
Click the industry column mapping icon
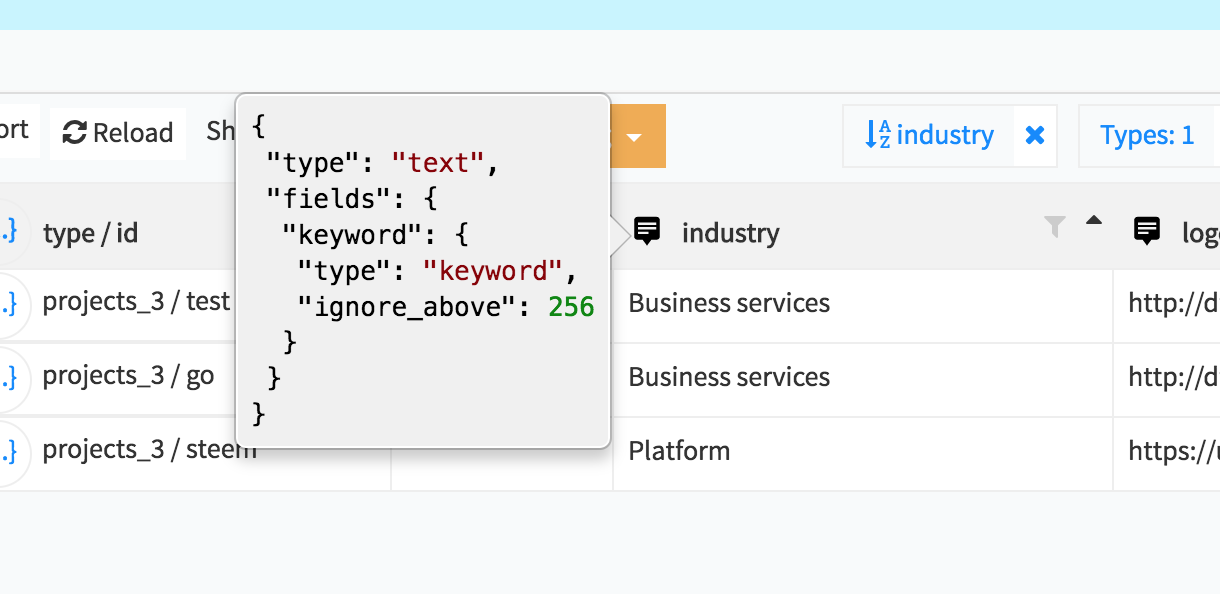pos(648,232)
